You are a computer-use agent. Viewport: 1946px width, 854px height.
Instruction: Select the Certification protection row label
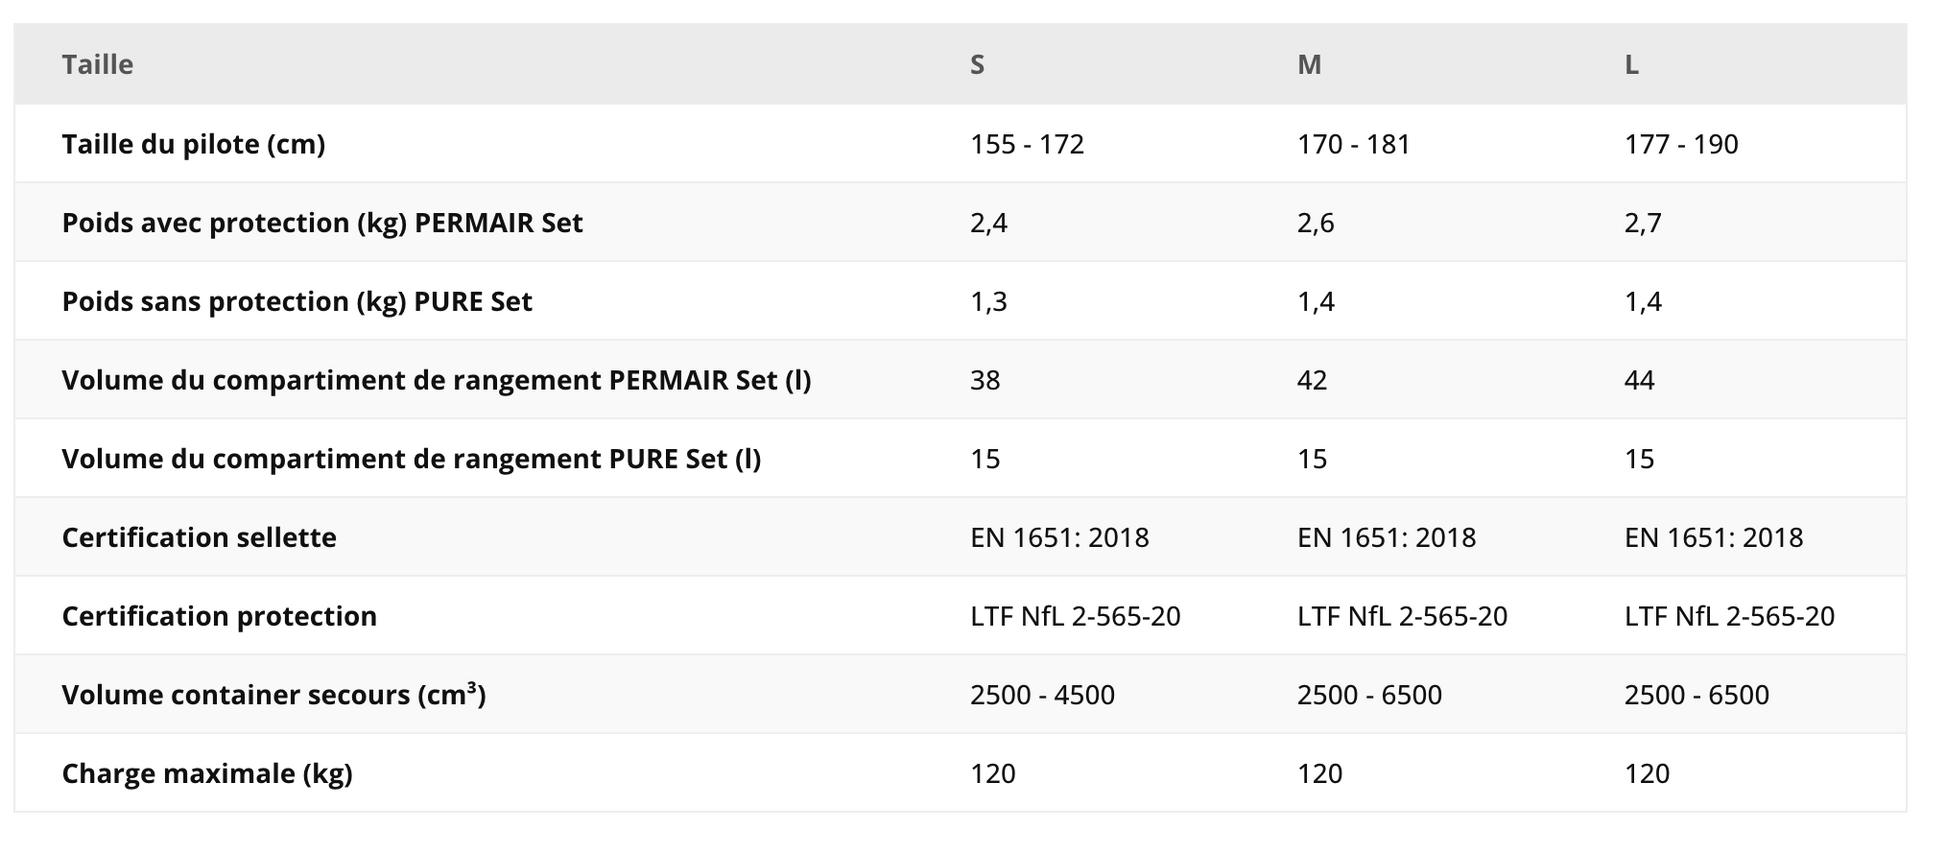click(x=219, y=616)
